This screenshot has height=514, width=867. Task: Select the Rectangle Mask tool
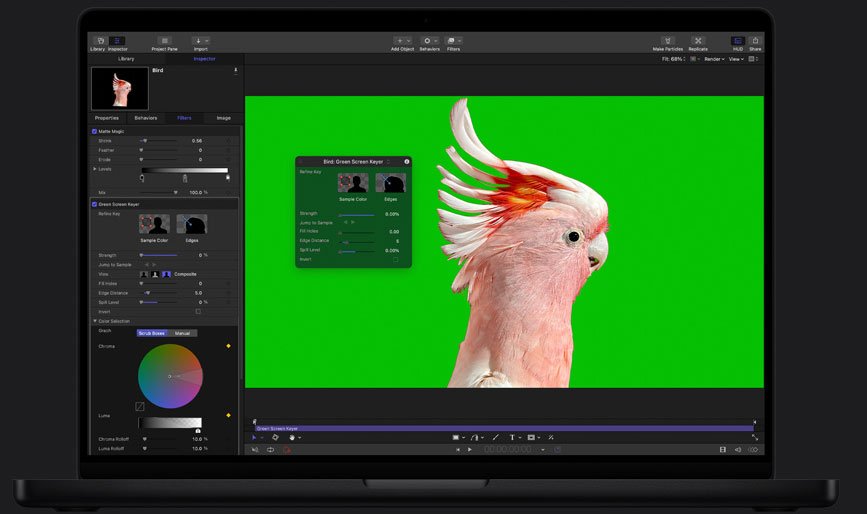point(531,437)
